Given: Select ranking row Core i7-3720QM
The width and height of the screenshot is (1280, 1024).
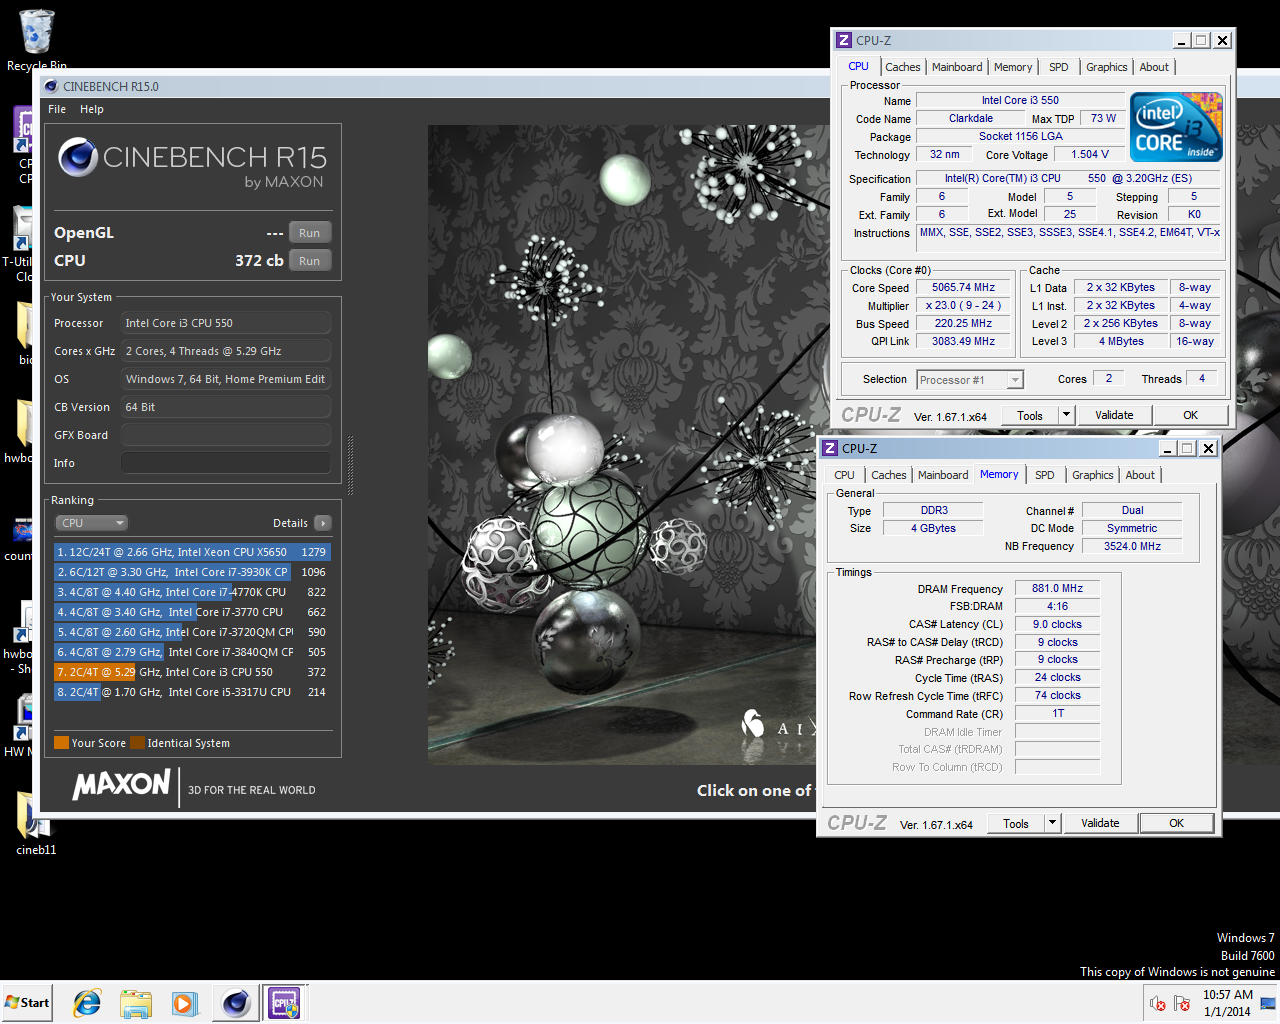Looking at the screenshot, I should [192, 632].
